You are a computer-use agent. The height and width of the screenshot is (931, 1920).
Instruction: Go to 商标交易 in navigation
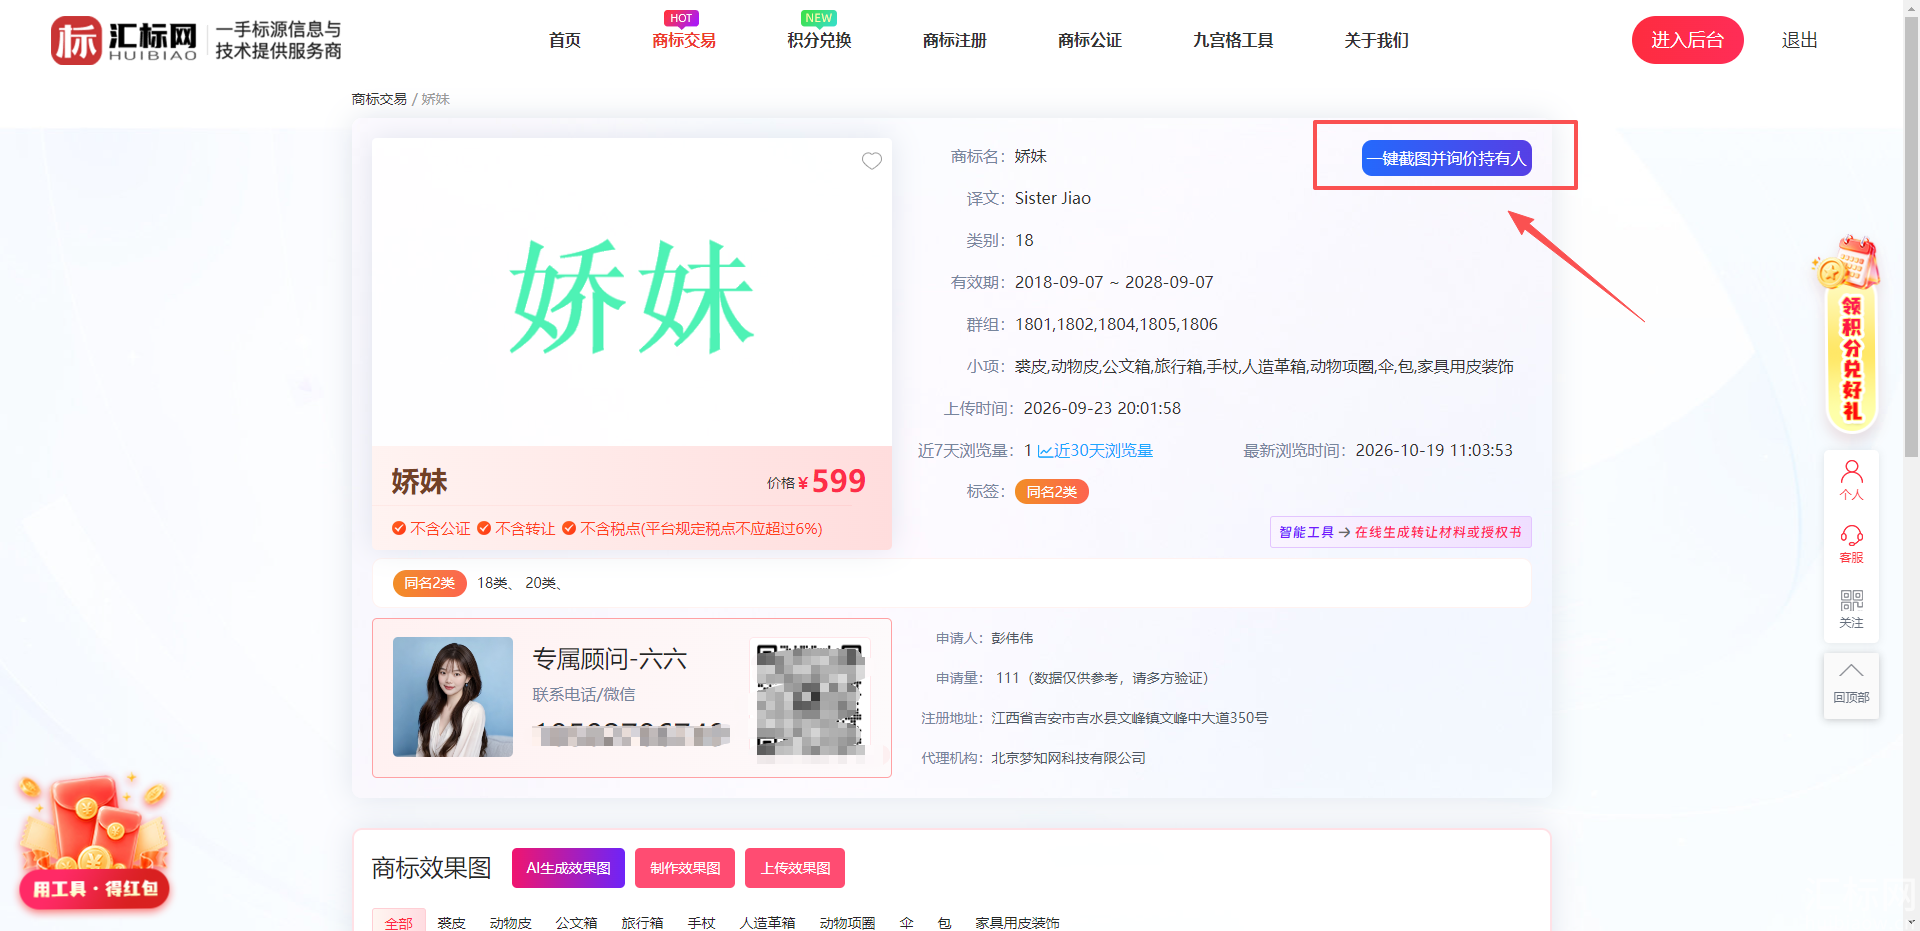pyautogui.click(x=684, y=40)
